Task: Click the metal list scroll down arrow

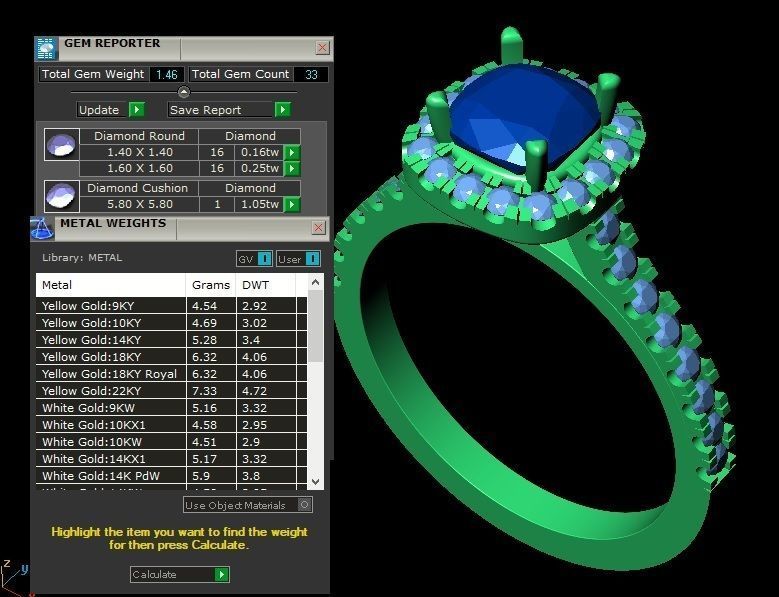Action: coord(315,481)
